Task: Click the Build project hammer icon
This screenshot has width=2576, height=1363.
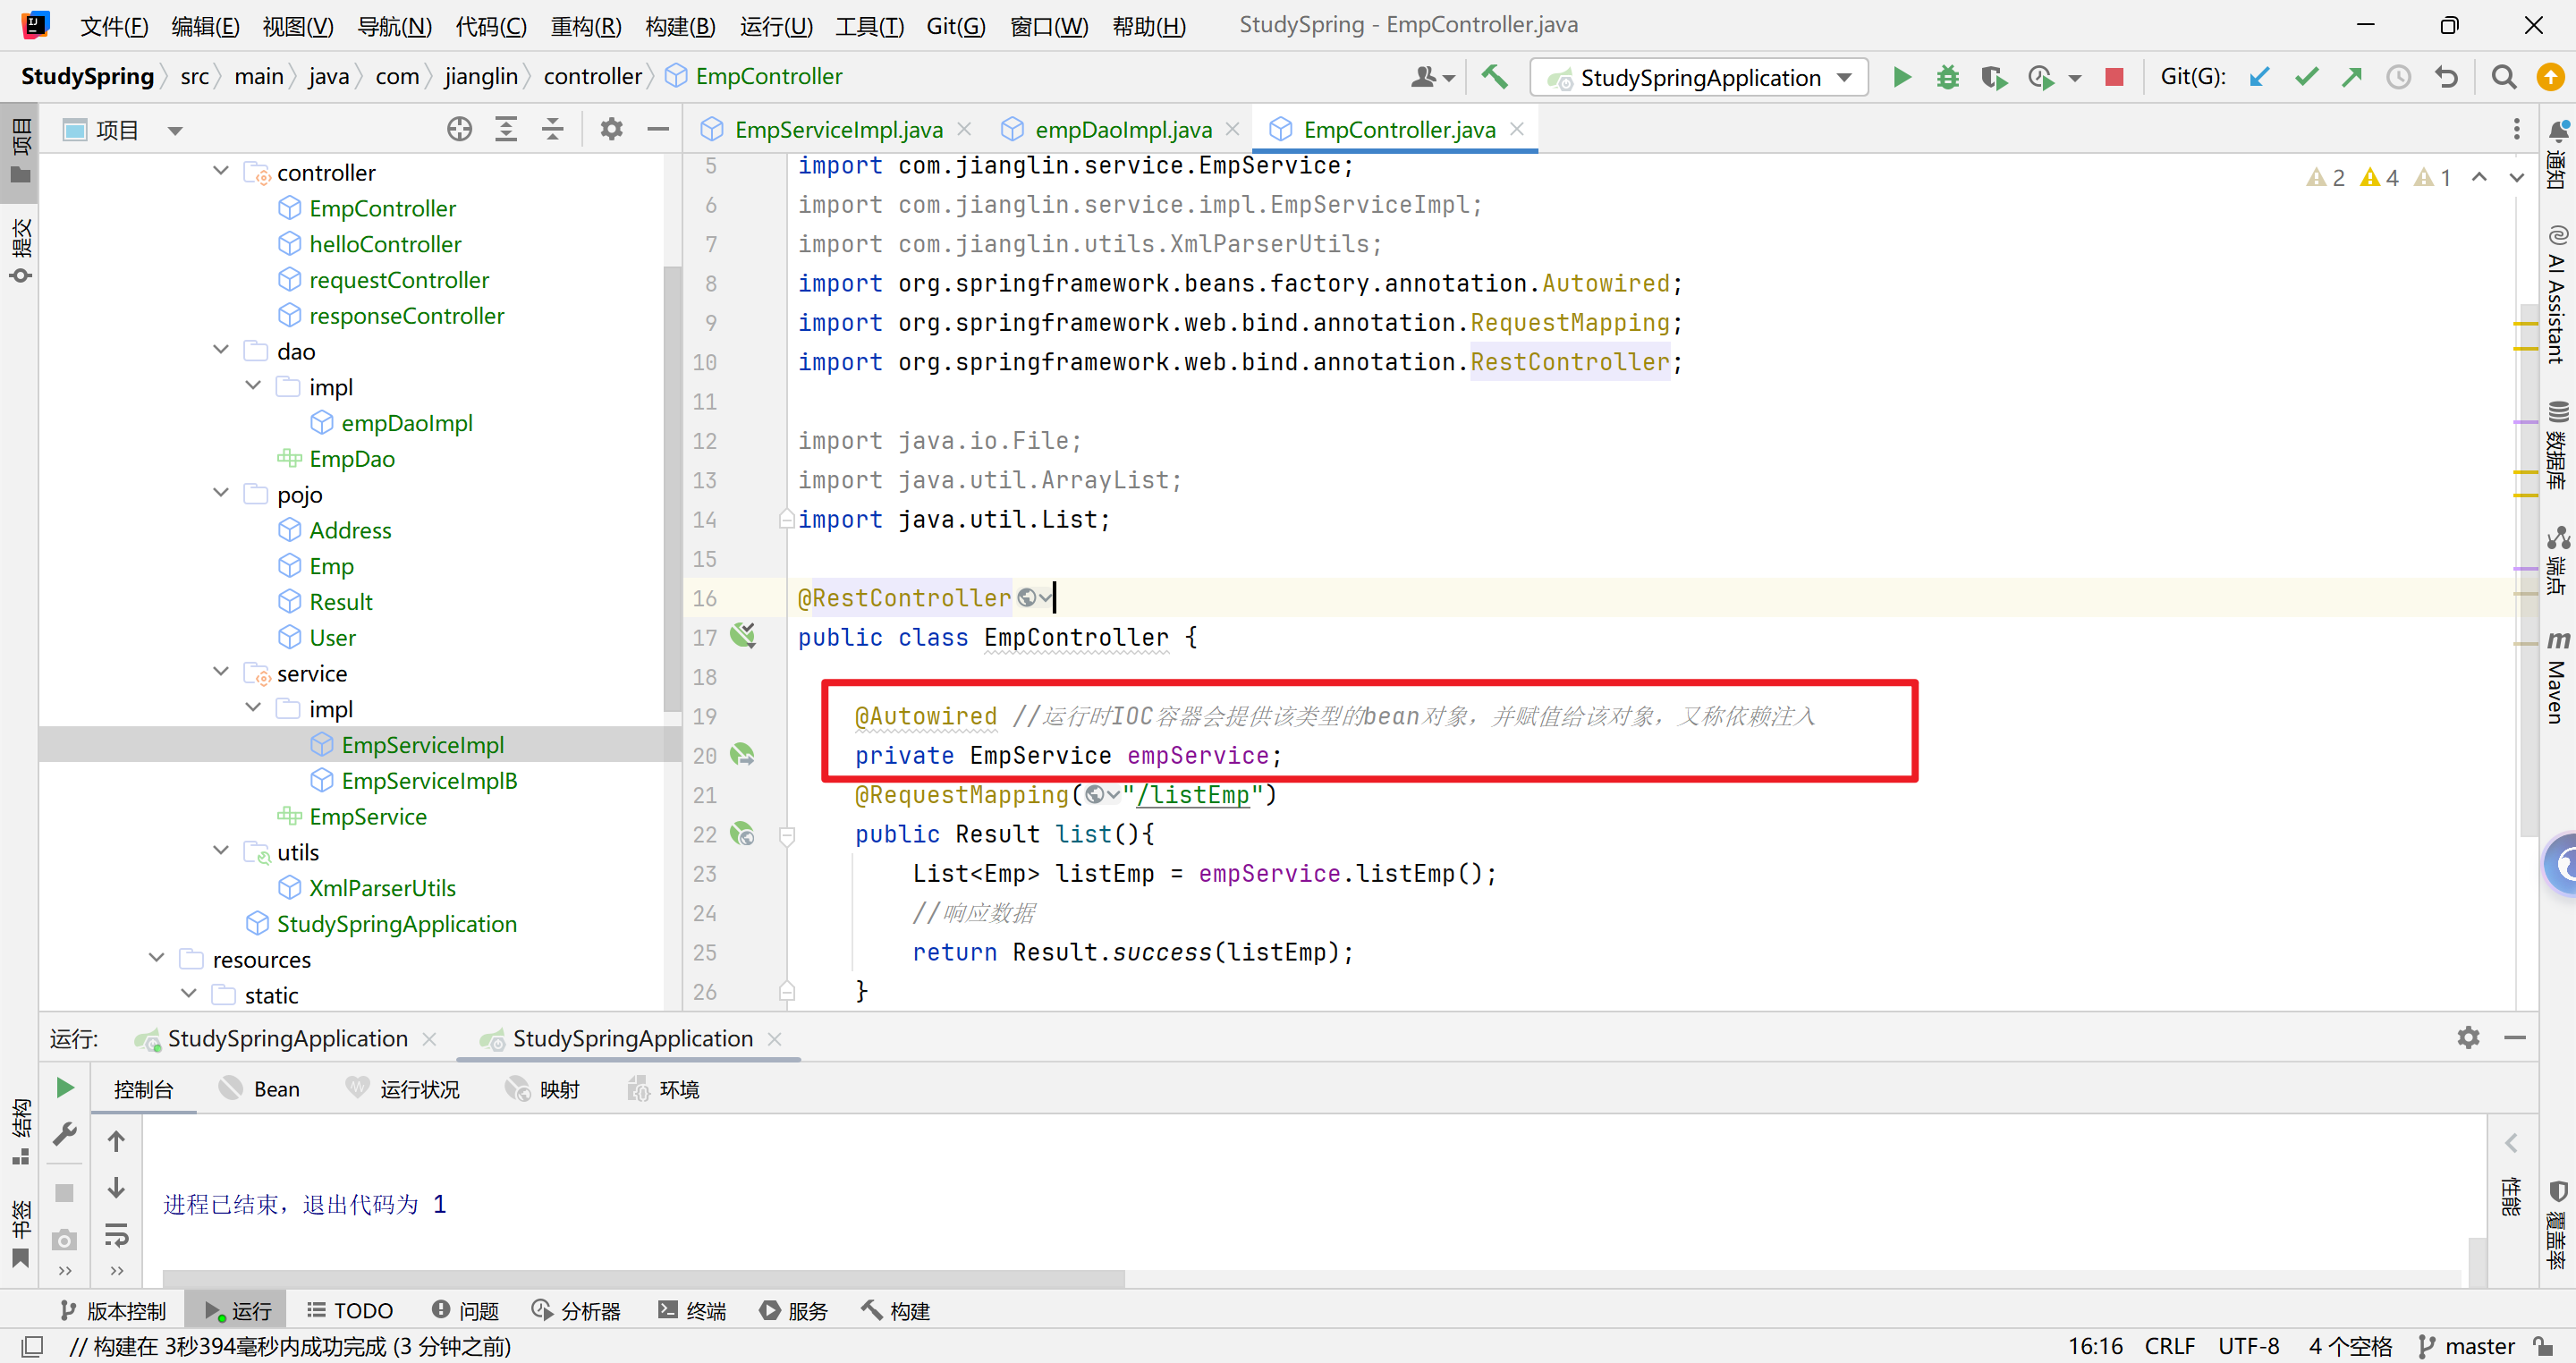Action: [x=1494, y=77]
